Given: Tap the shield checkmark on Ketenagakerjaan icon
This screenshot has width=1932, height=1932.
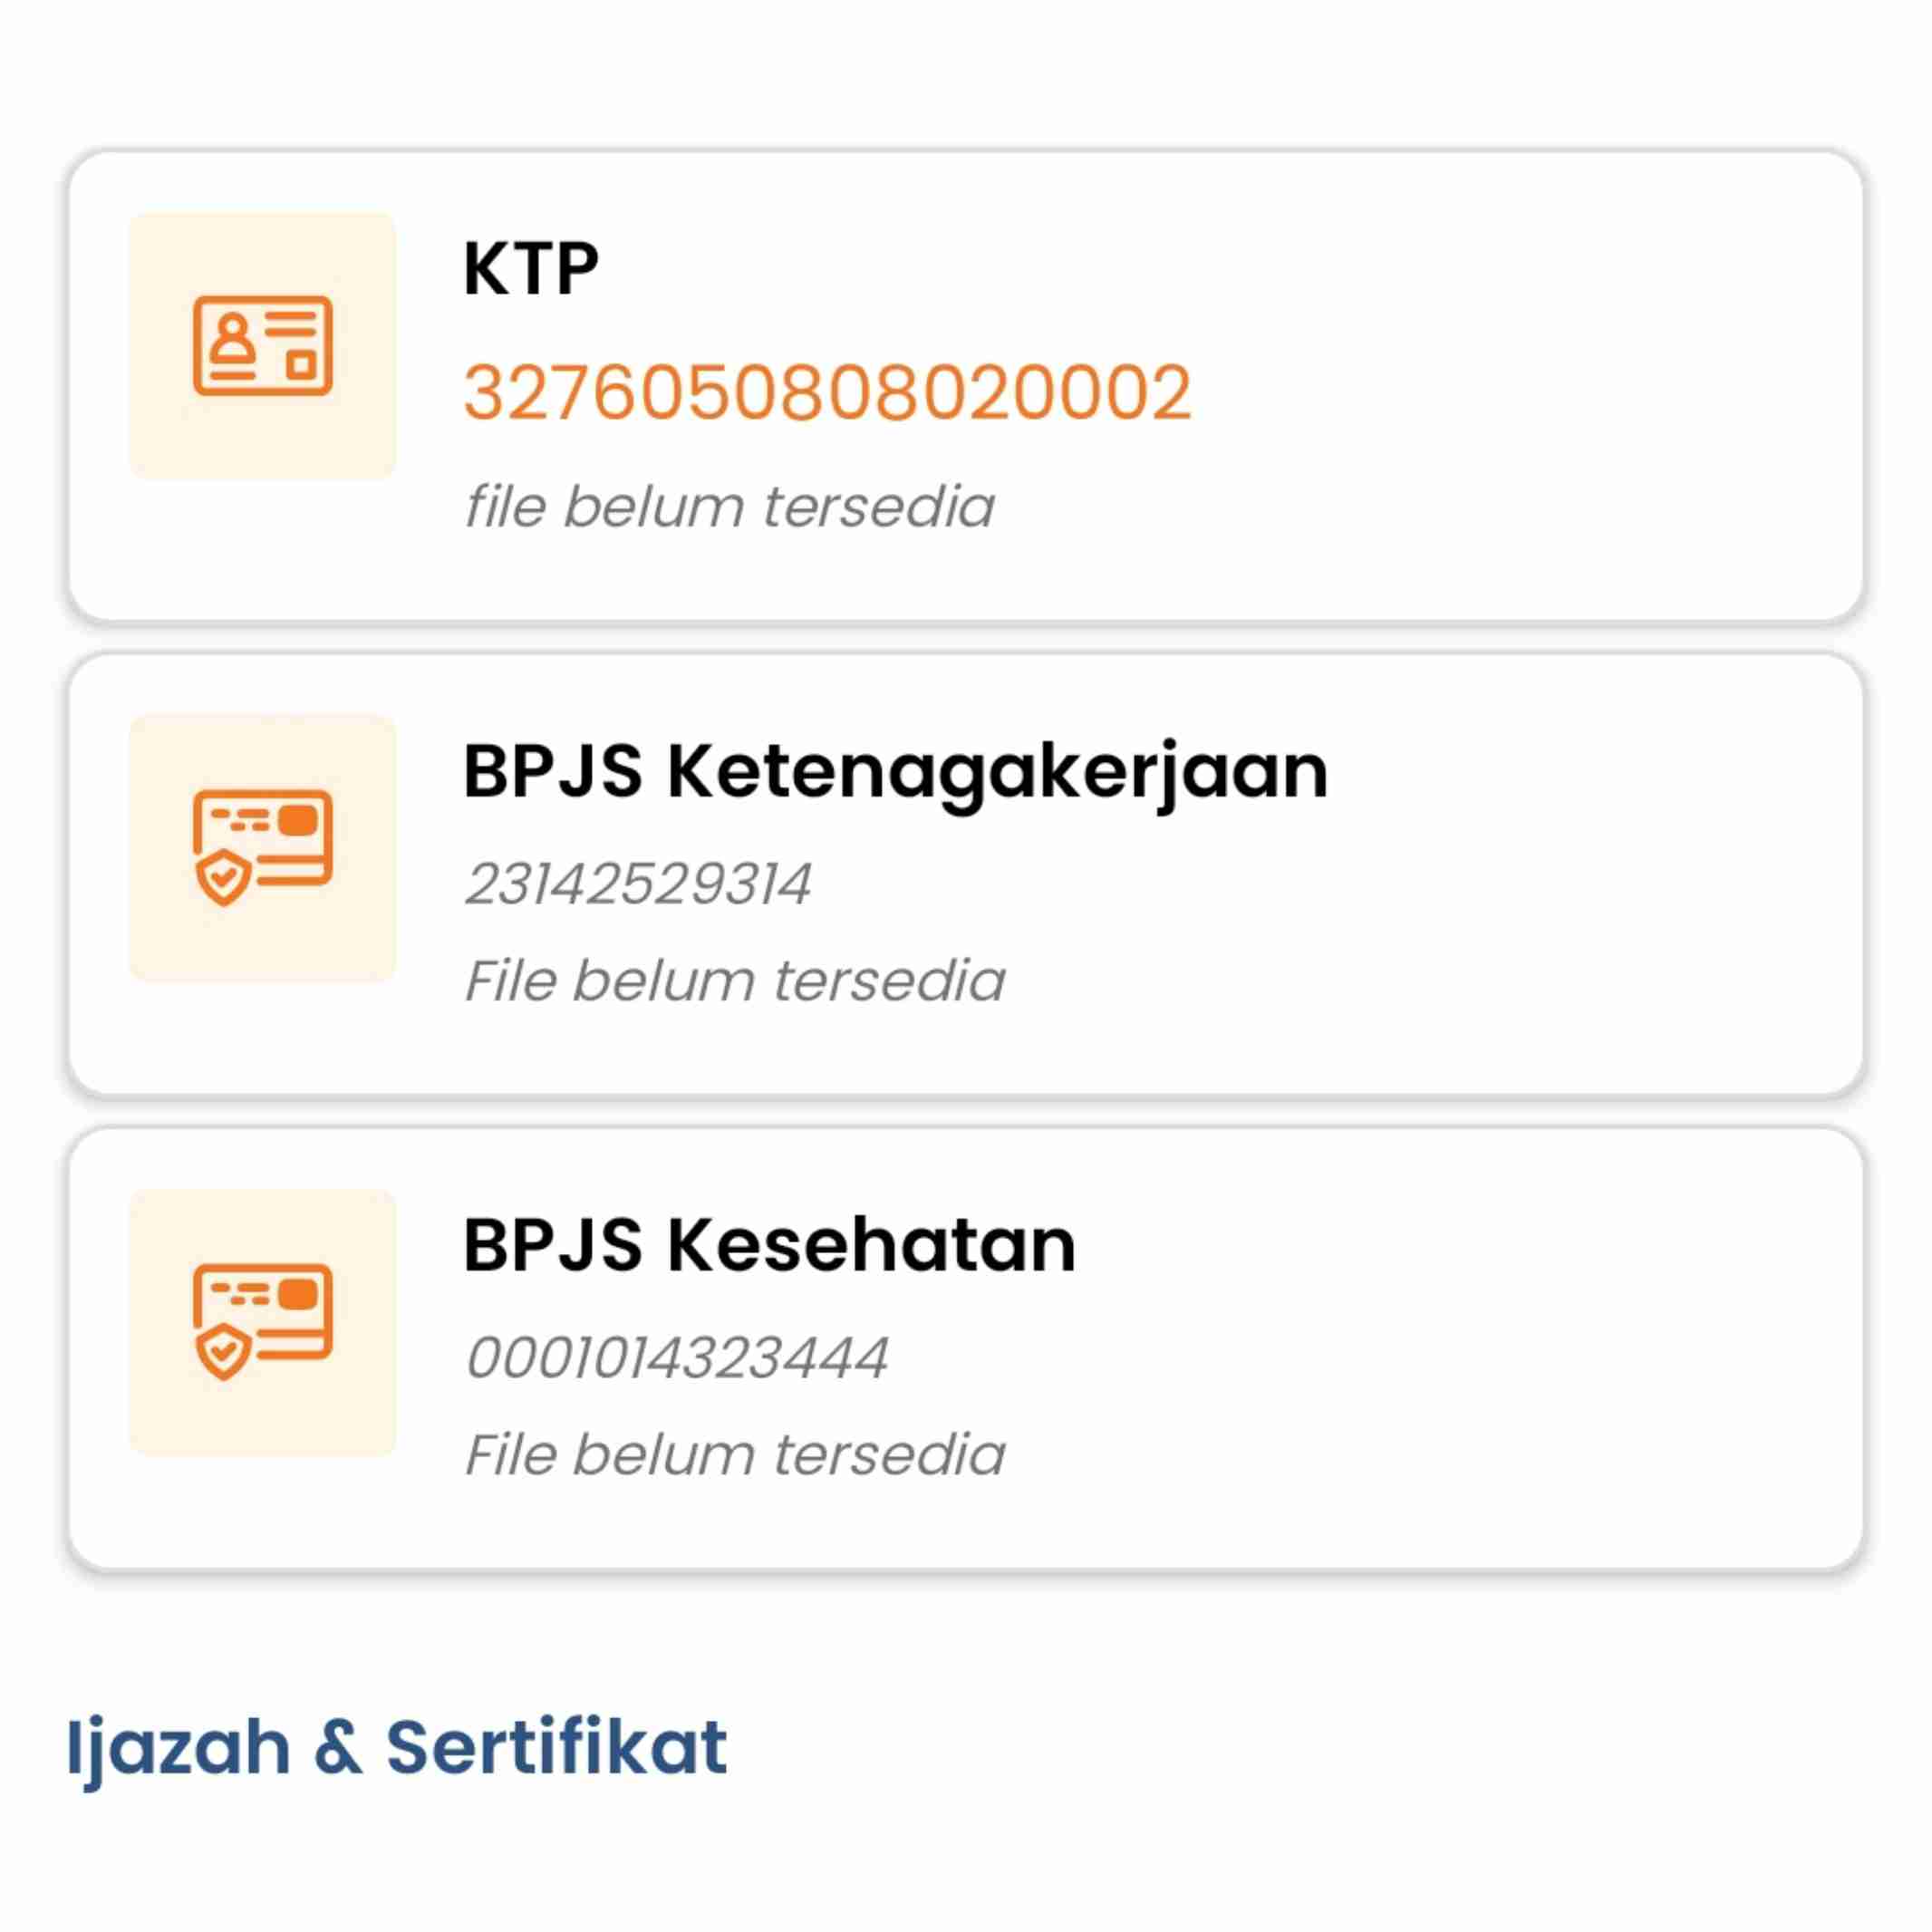Looking at the screenshot, I should (222, 877).
